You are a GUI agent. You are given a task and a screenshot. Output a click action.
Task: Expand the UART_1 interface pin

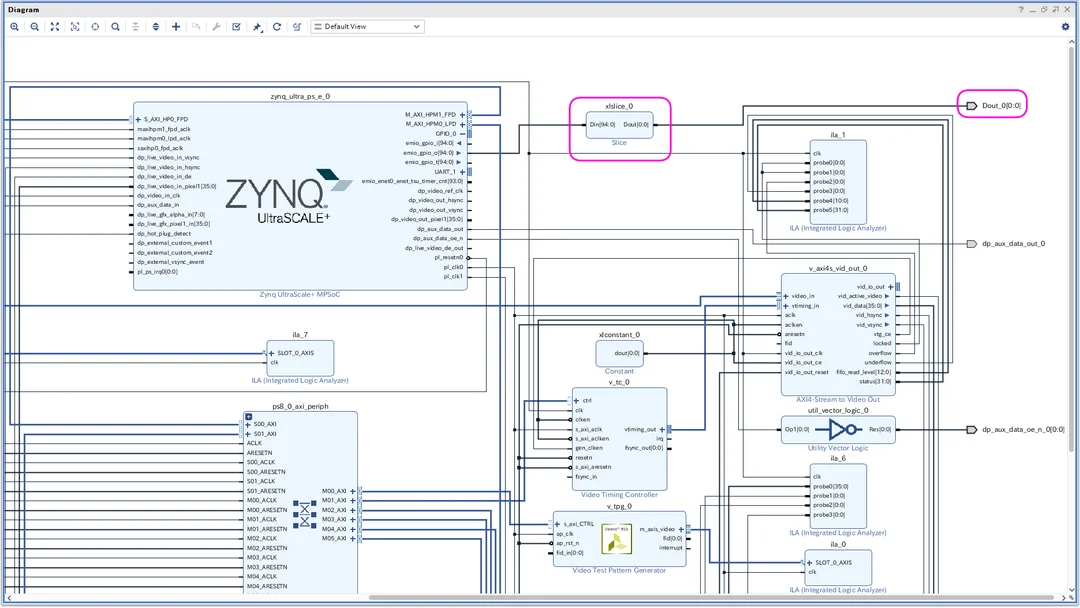click(462, 171)
